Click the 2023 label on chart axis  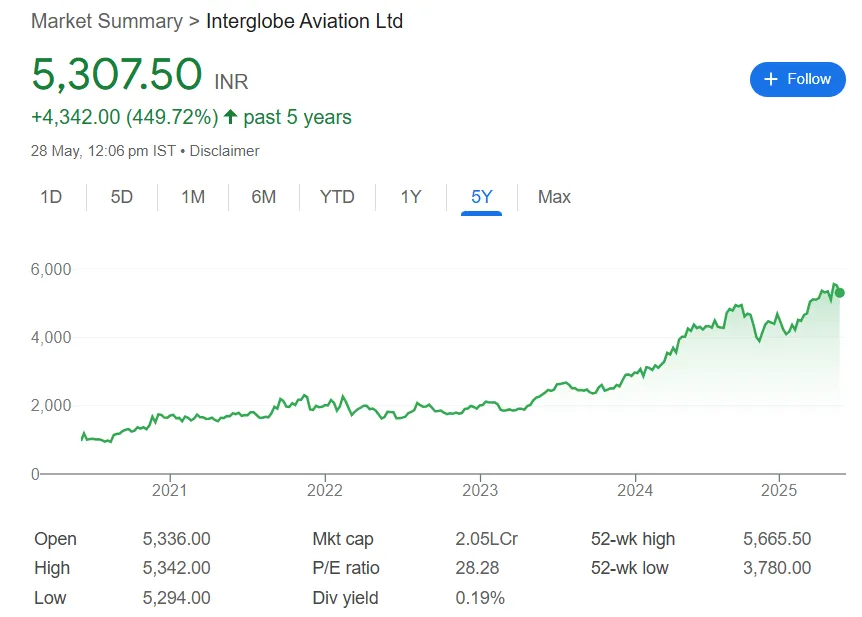click(480, 491)
